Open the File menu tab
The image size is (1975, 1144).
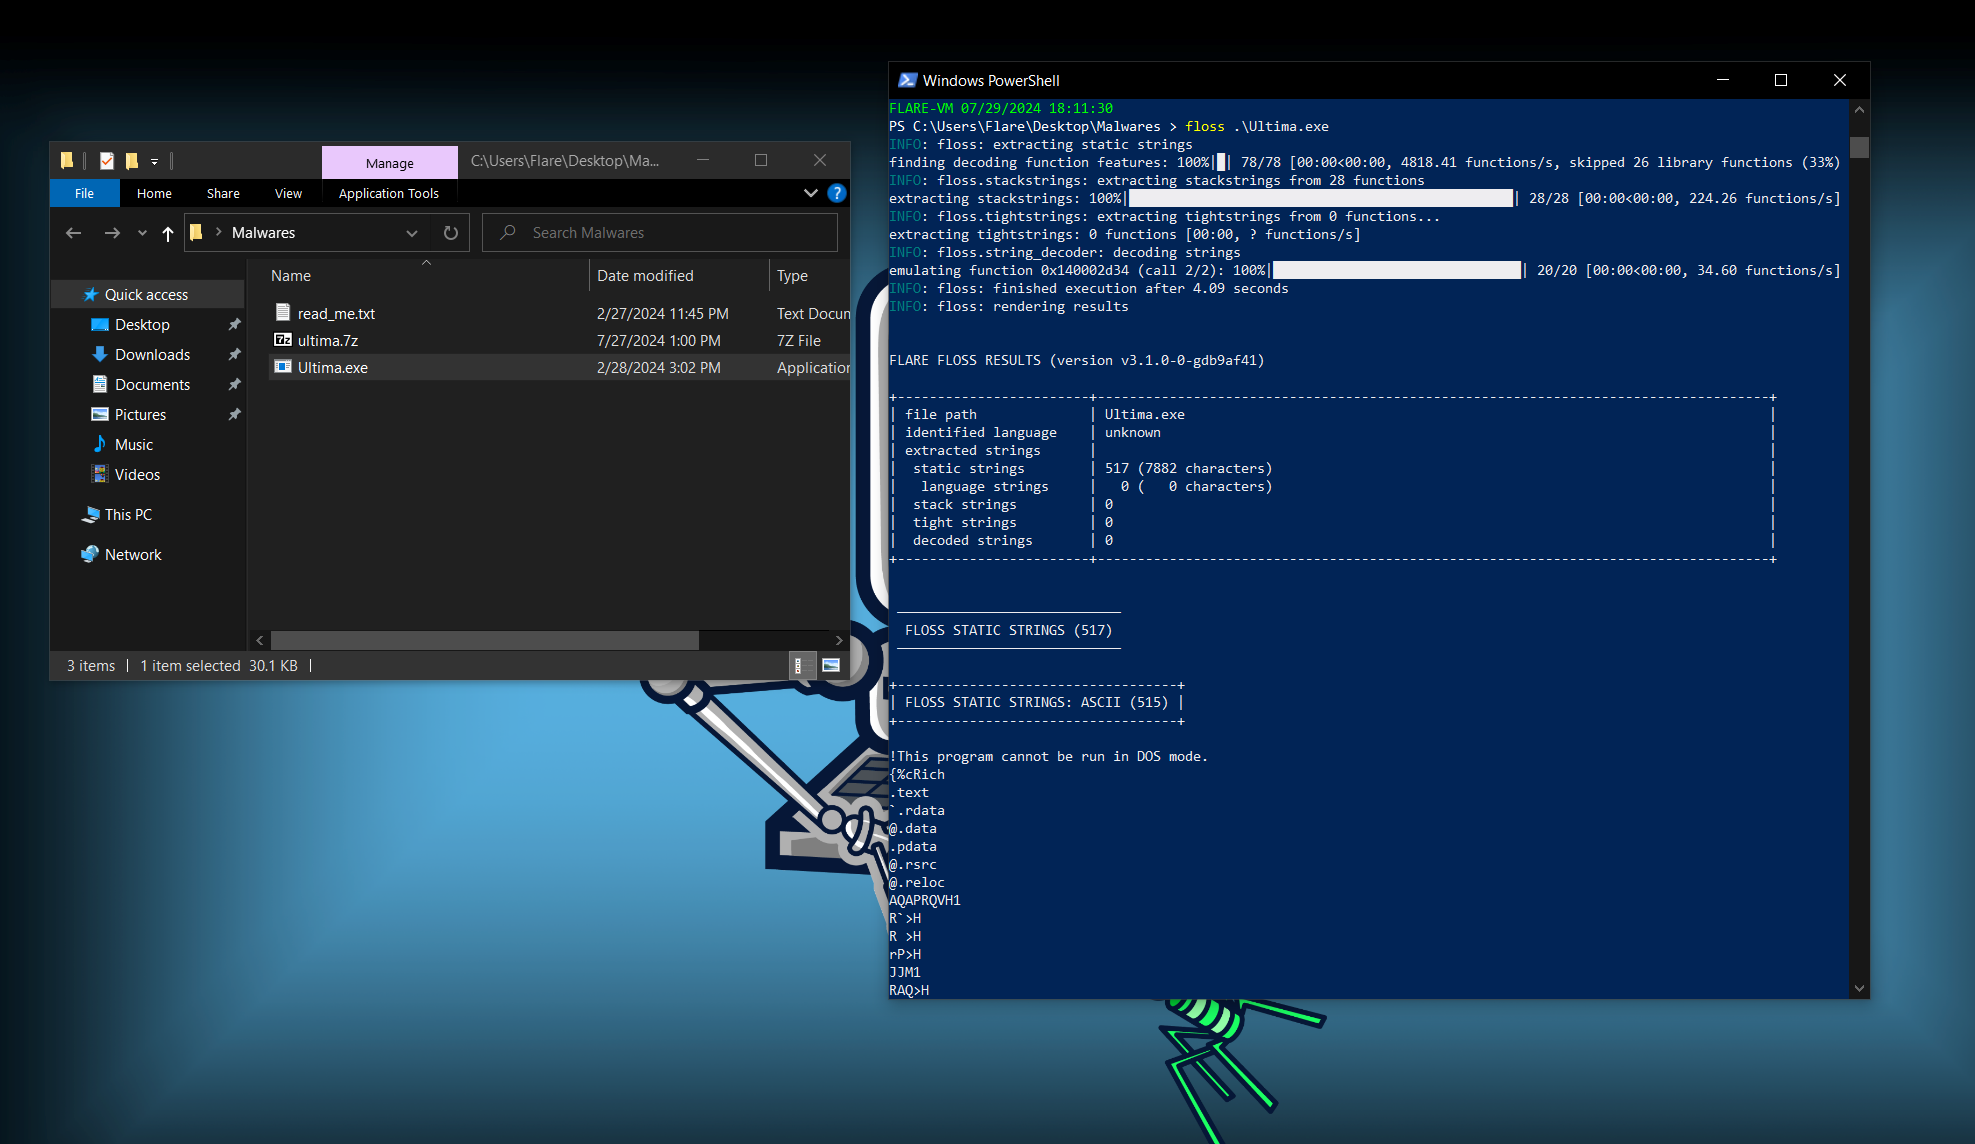[x=84, y=193]
